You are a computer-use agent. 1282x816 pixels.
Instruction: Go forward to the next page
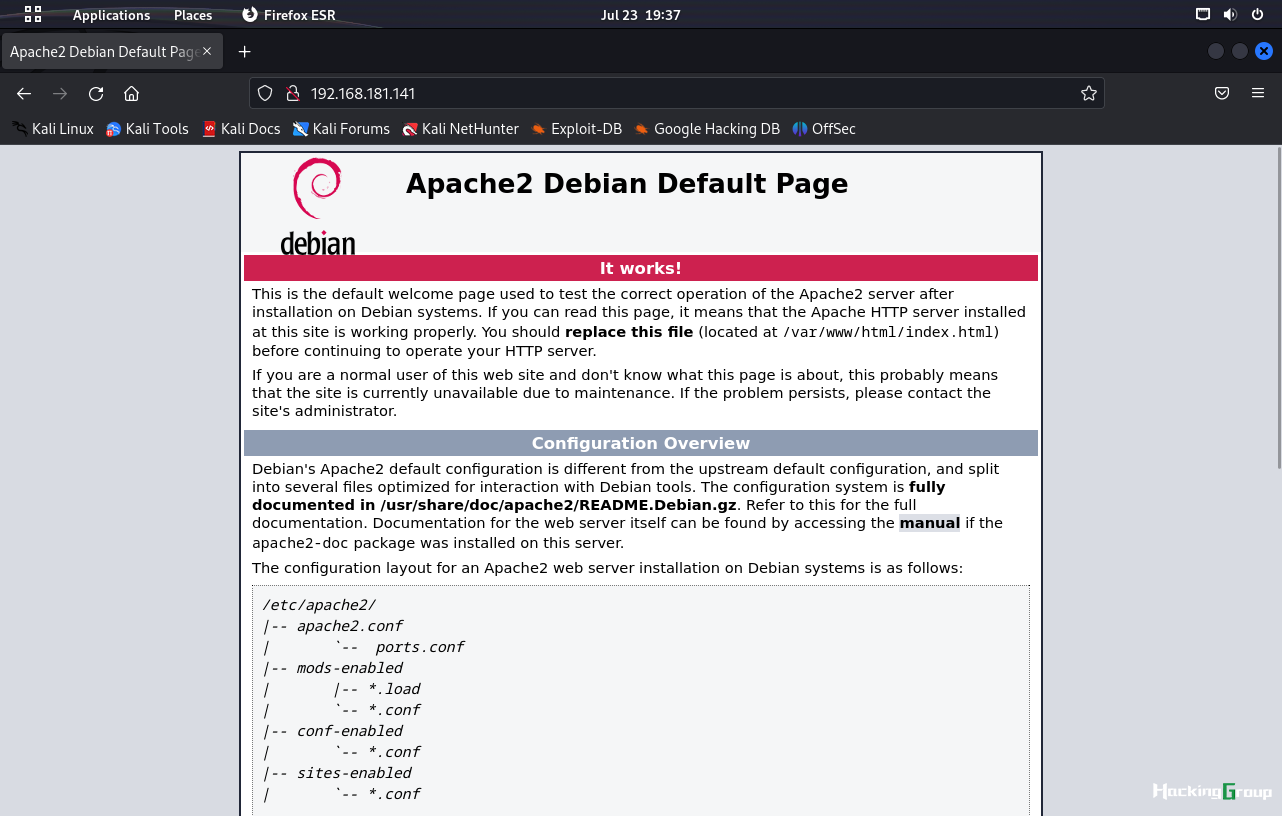point(60,93)
